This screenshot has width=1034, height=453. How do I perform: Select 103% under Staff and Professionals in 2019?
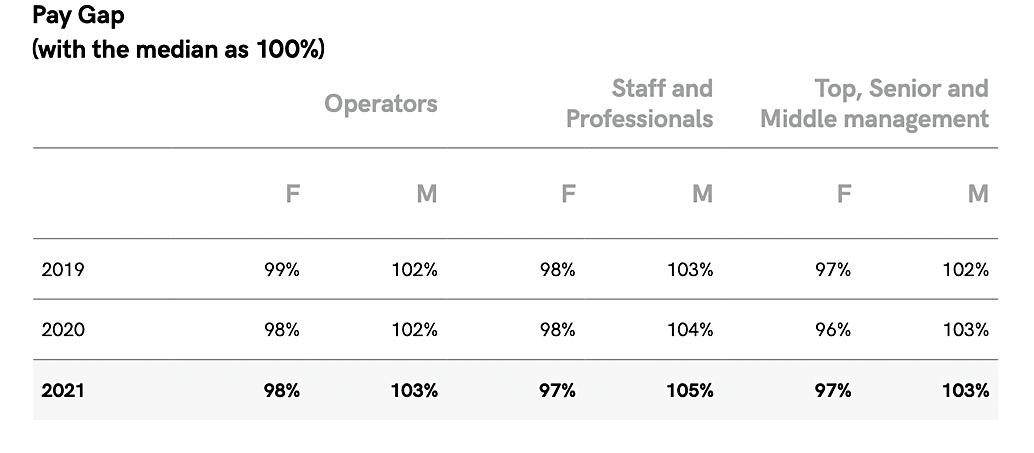(690, 269)
